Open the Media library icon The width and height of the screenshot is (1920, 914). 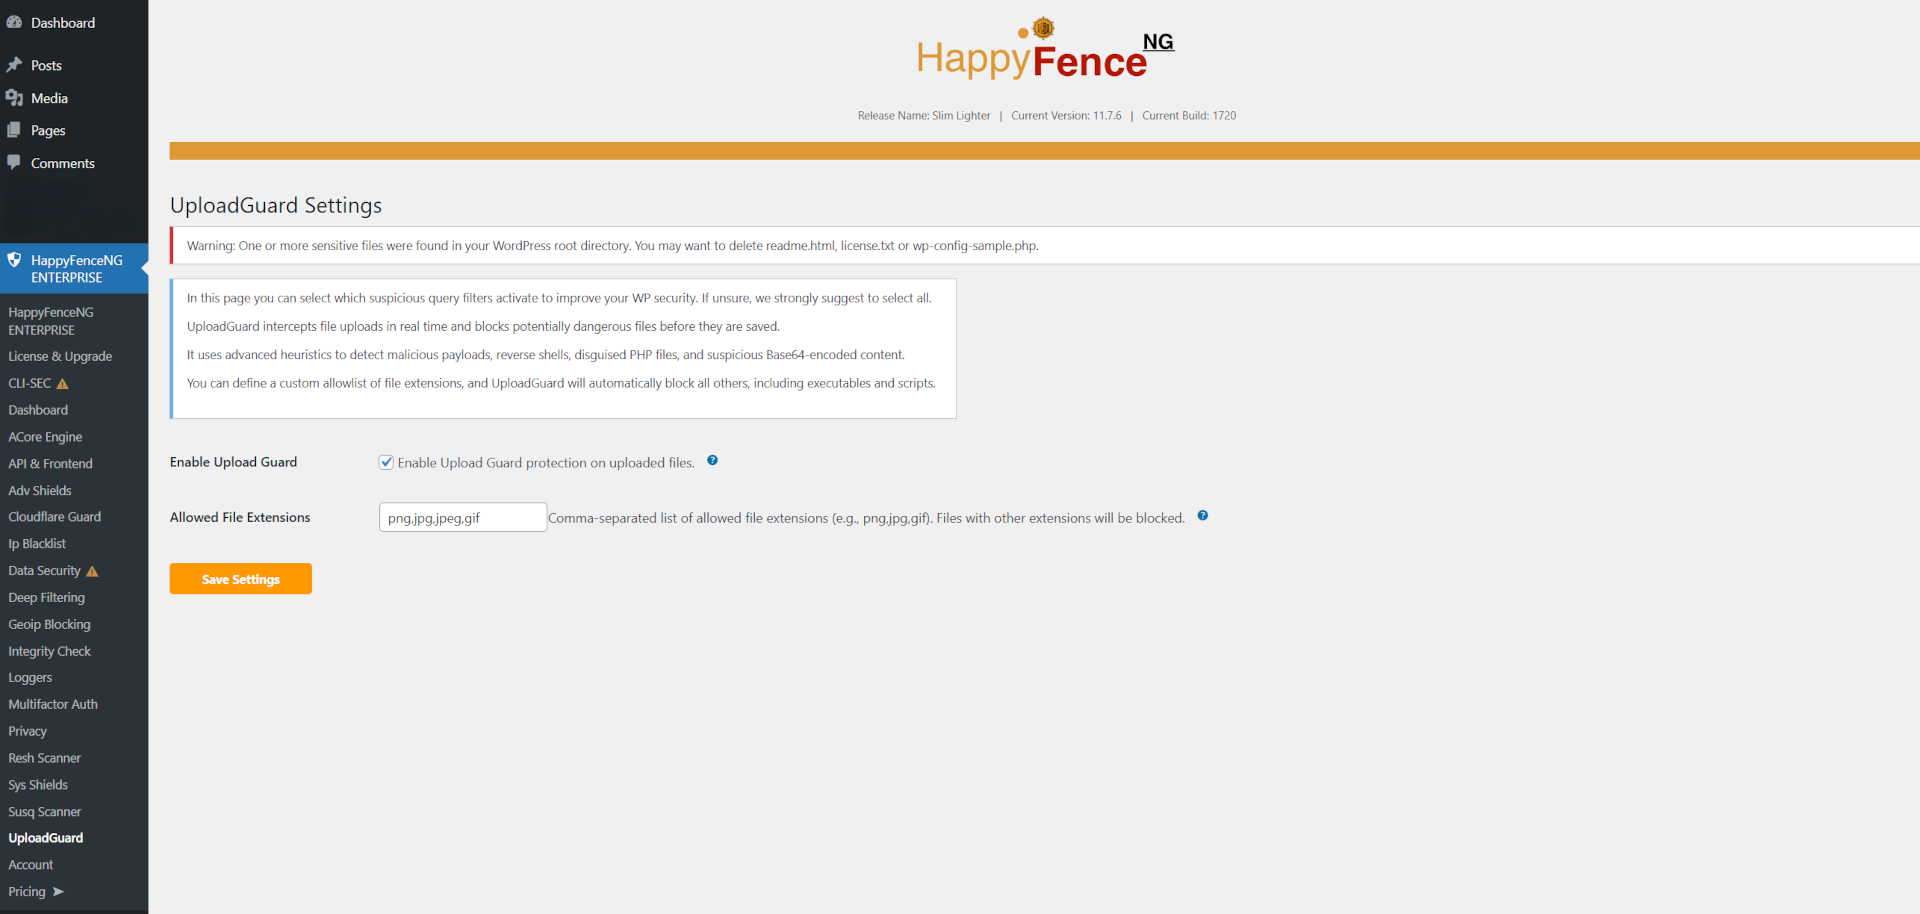coord(14,98)
